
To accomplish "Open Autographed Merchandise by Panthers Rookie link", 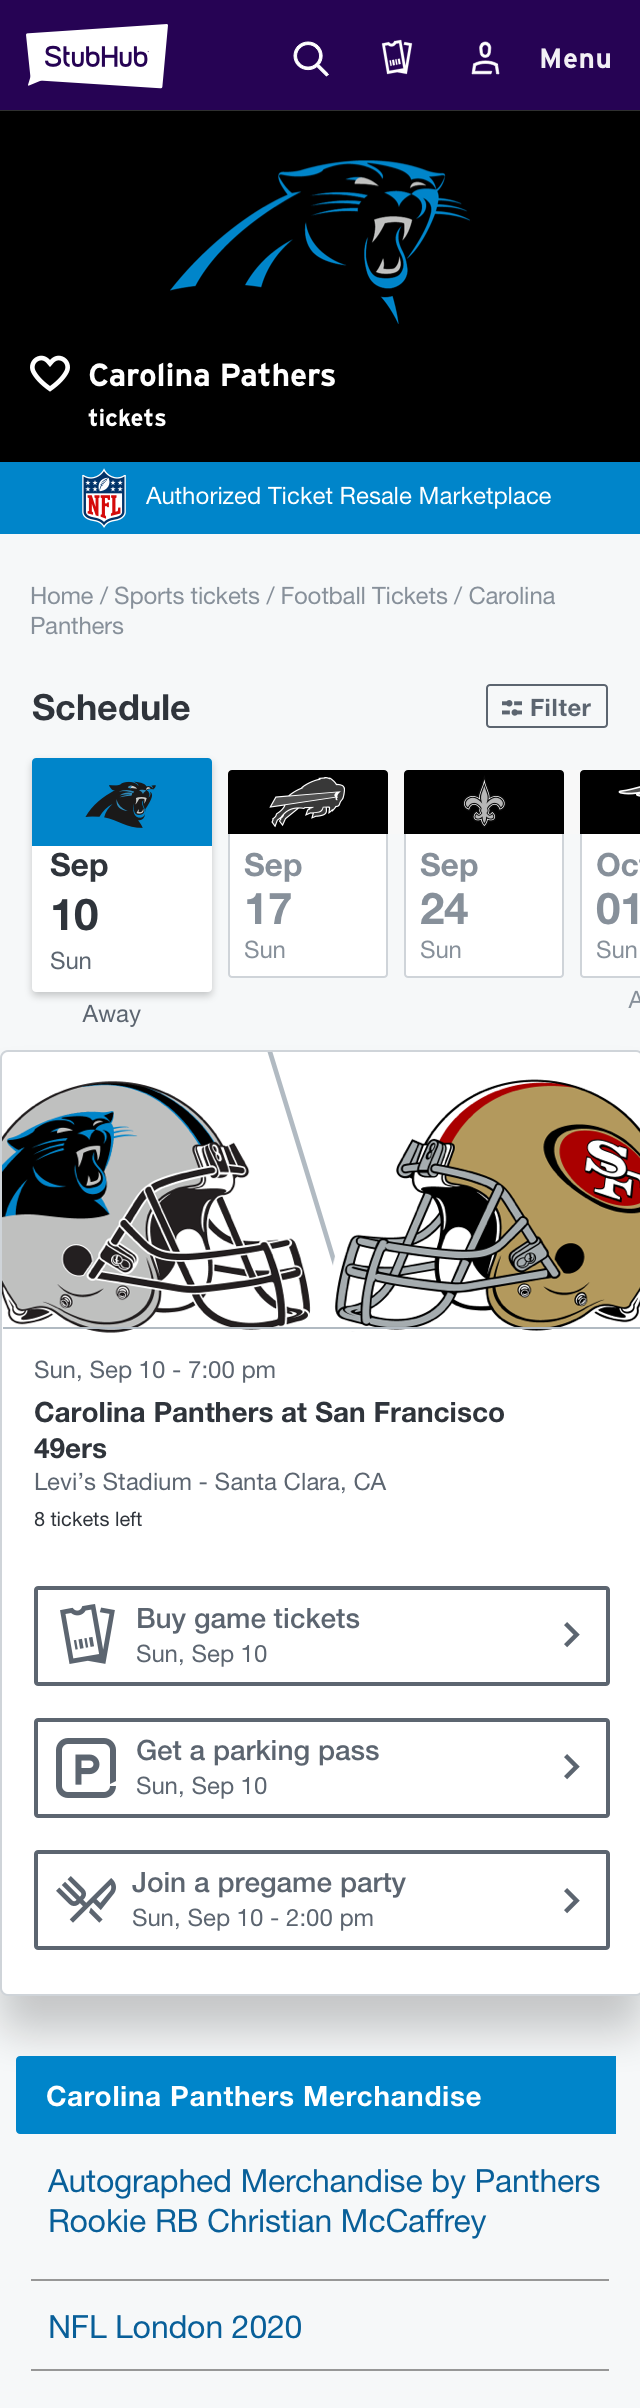I will [324, 2200].
